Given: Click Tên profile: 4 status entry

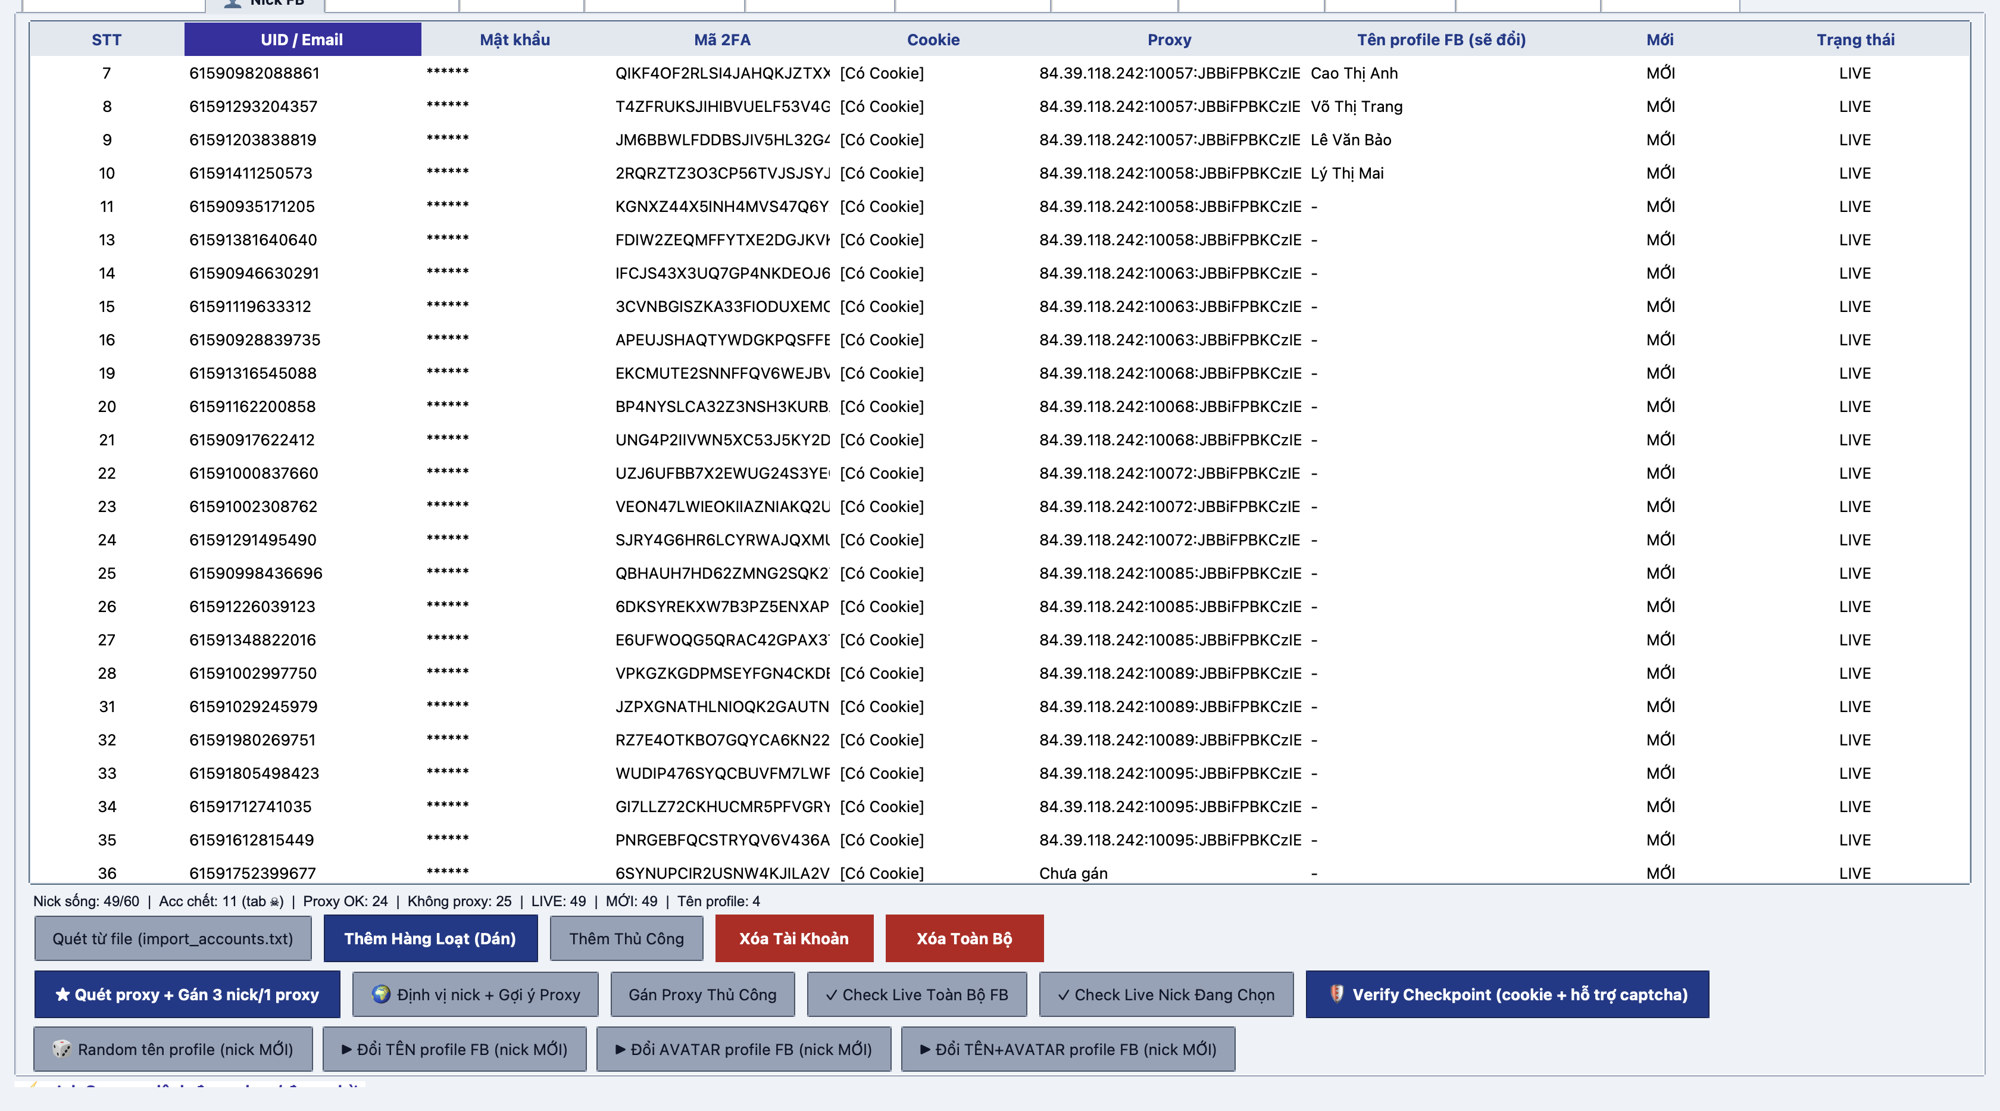Looking at the screenshot, I should [x=718, y=901].
